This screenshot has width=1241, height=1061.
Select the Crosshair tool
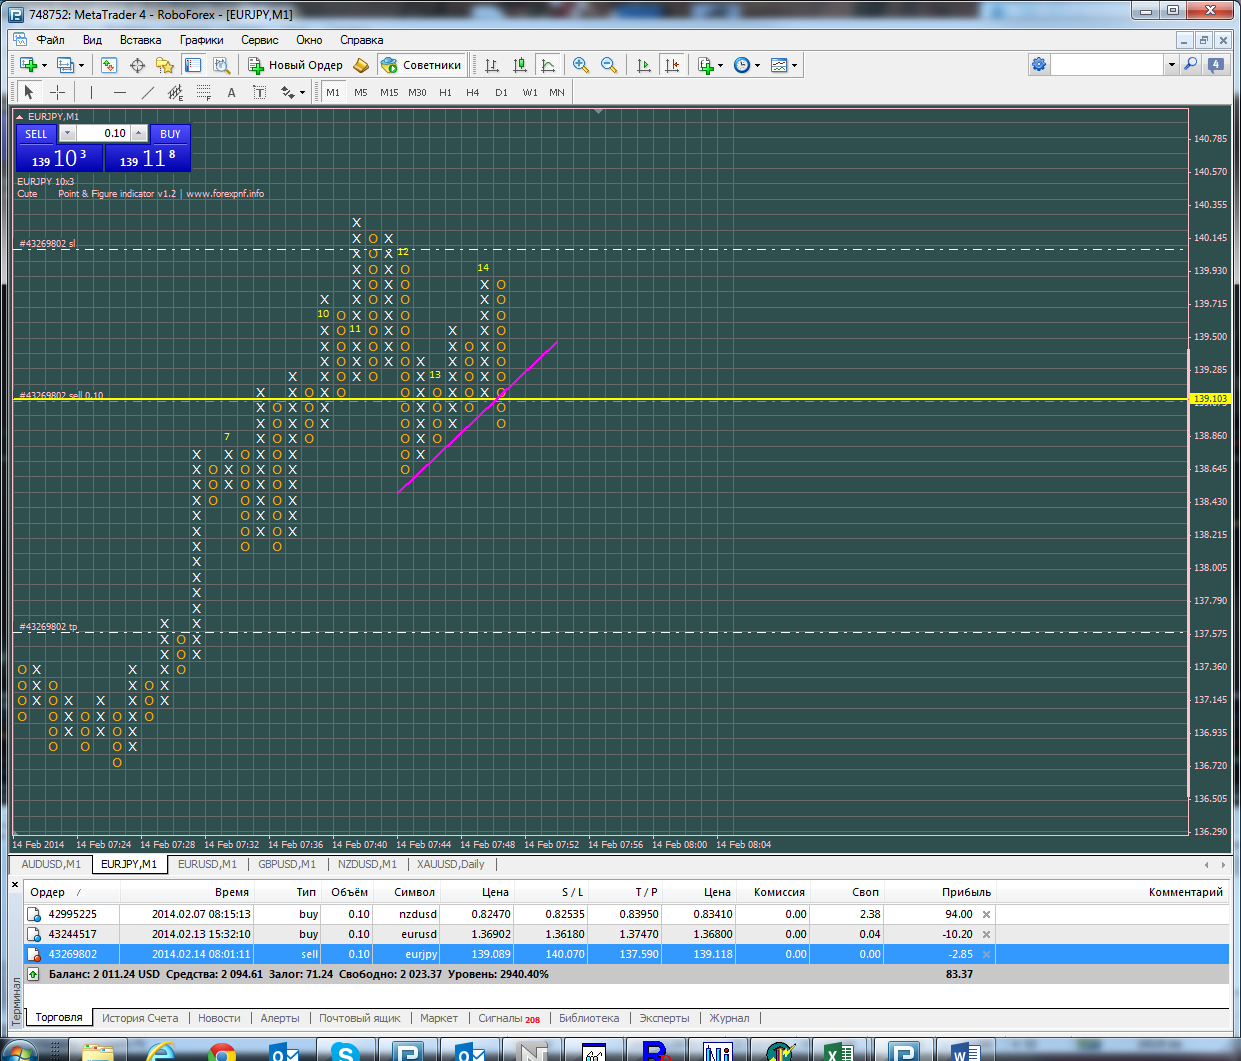tap(58, 92)
